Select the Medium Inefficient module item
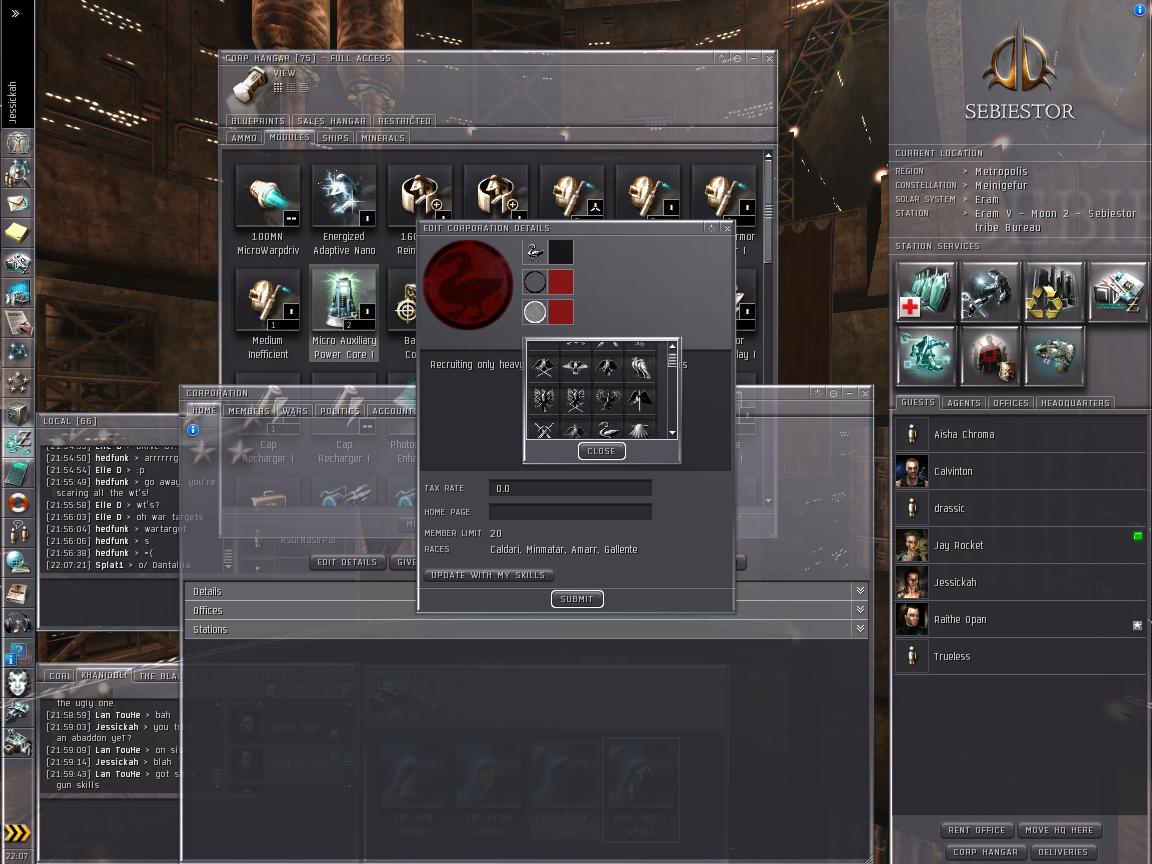This screenshot has width=1152, height=864. coord(268,314)
